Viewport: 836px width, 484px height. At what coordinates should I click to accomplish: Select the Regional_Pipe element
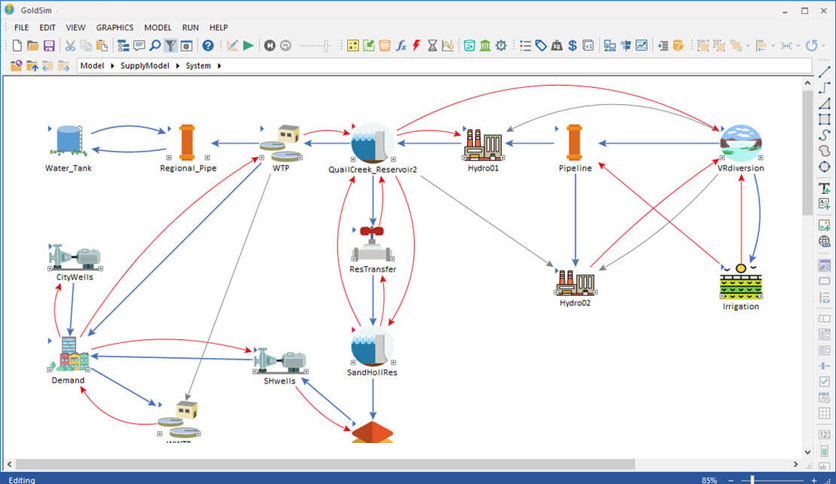coord(187,142)
